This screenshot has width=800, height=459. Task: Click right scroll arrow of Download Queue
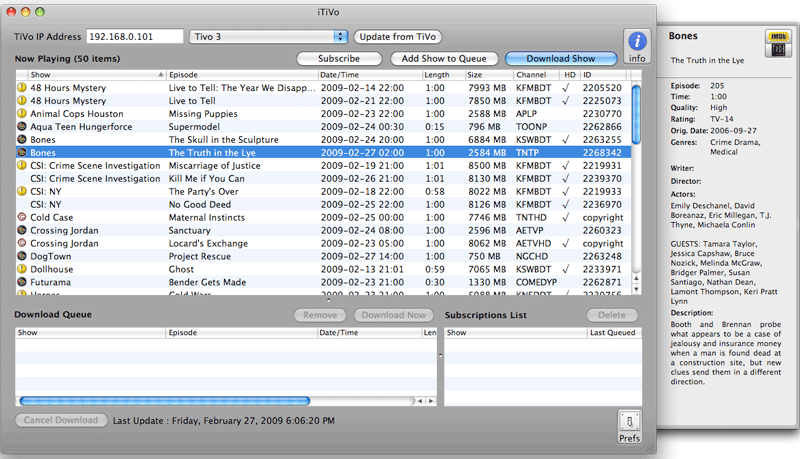[431, 401]
